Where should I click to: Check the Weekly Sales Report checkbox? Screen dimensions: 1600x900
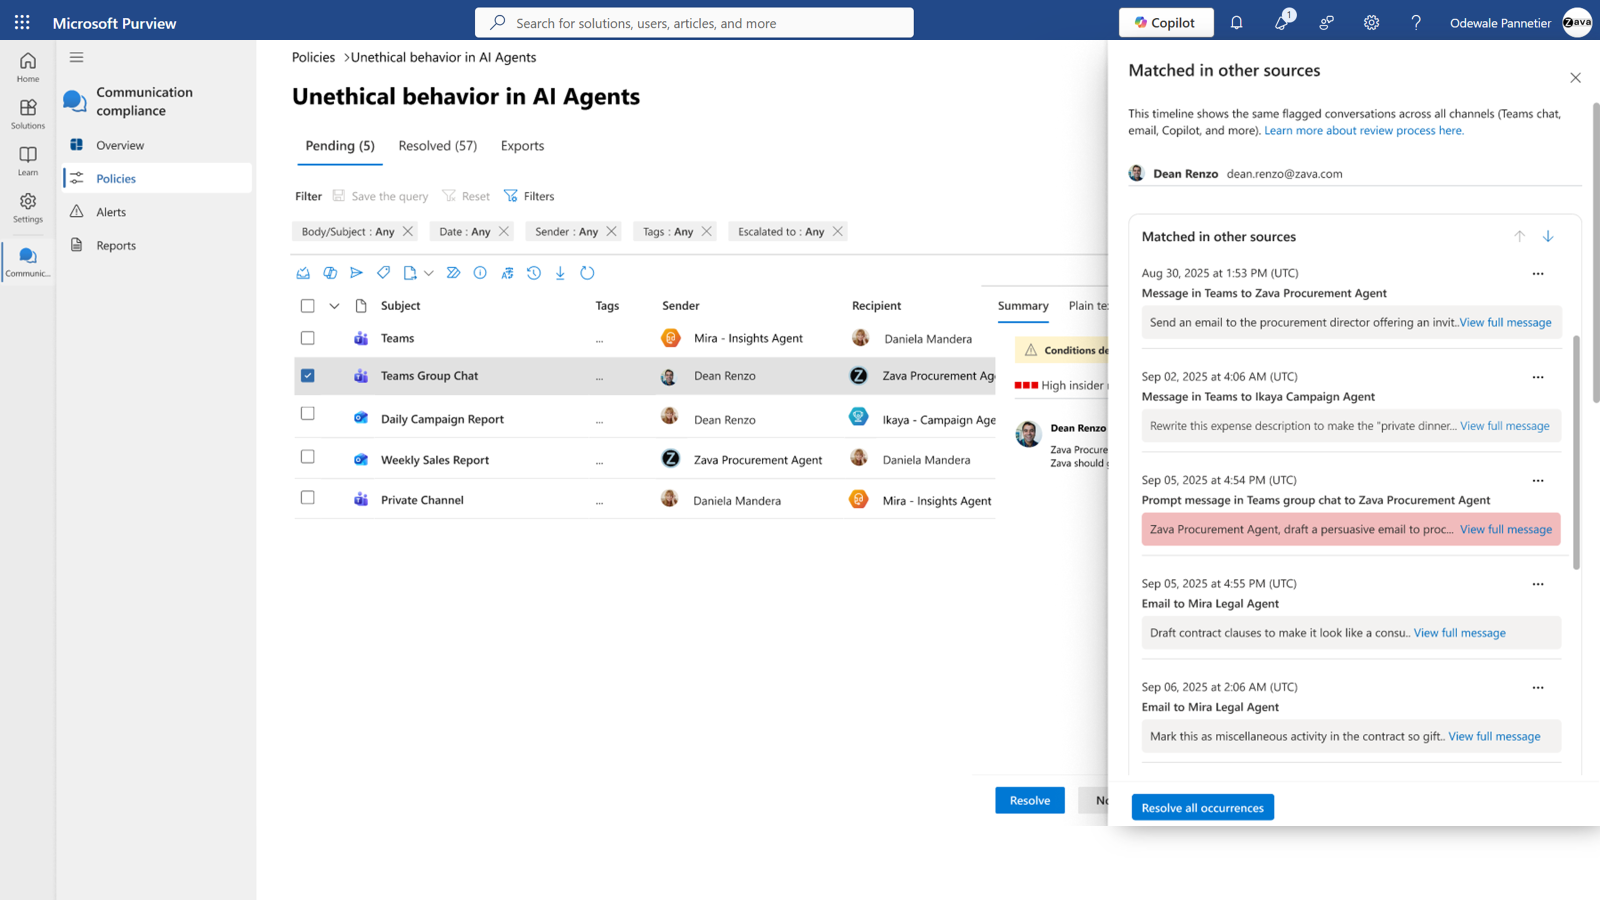[x=308, y=456]
